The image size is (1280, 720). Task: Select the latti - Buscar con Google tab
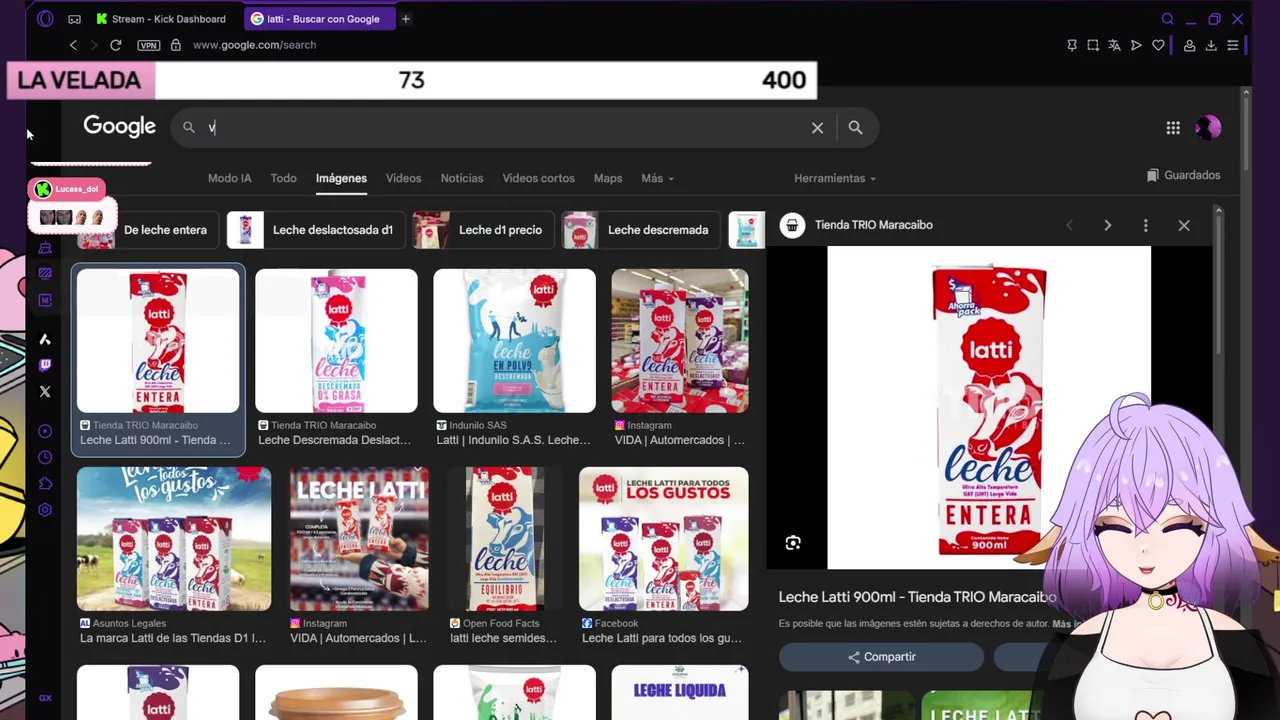click(x=320, y=19)
